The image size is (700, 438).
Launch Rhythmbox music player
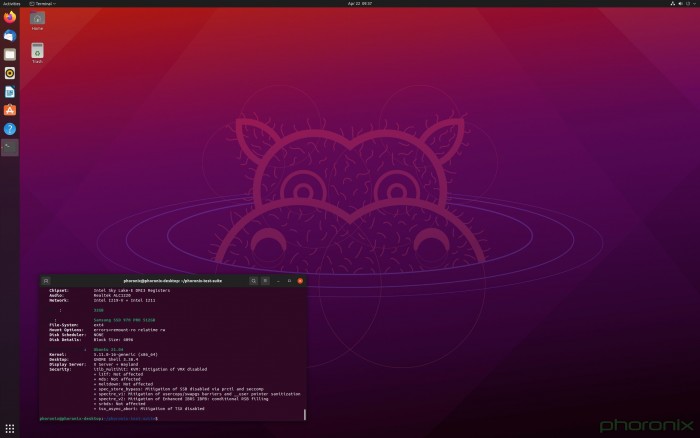(x=9, y=73)
